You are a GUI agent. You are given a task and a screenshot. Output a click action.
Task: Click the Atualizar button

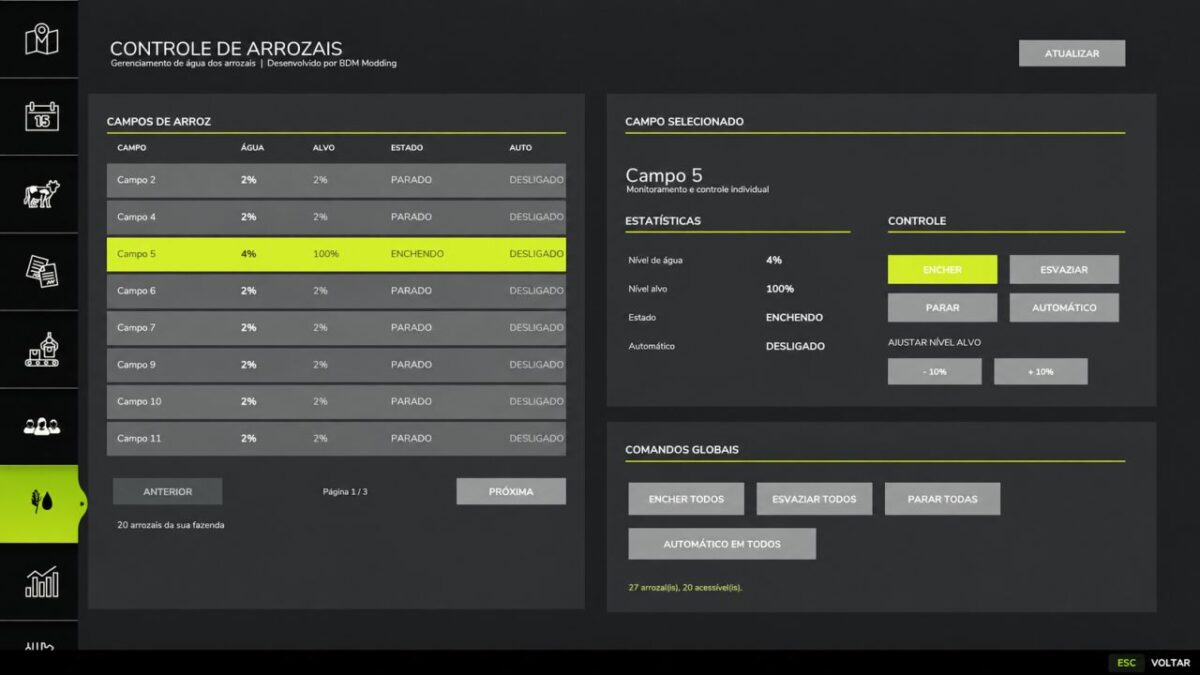pyautogui.click(x=1072, y=53)
